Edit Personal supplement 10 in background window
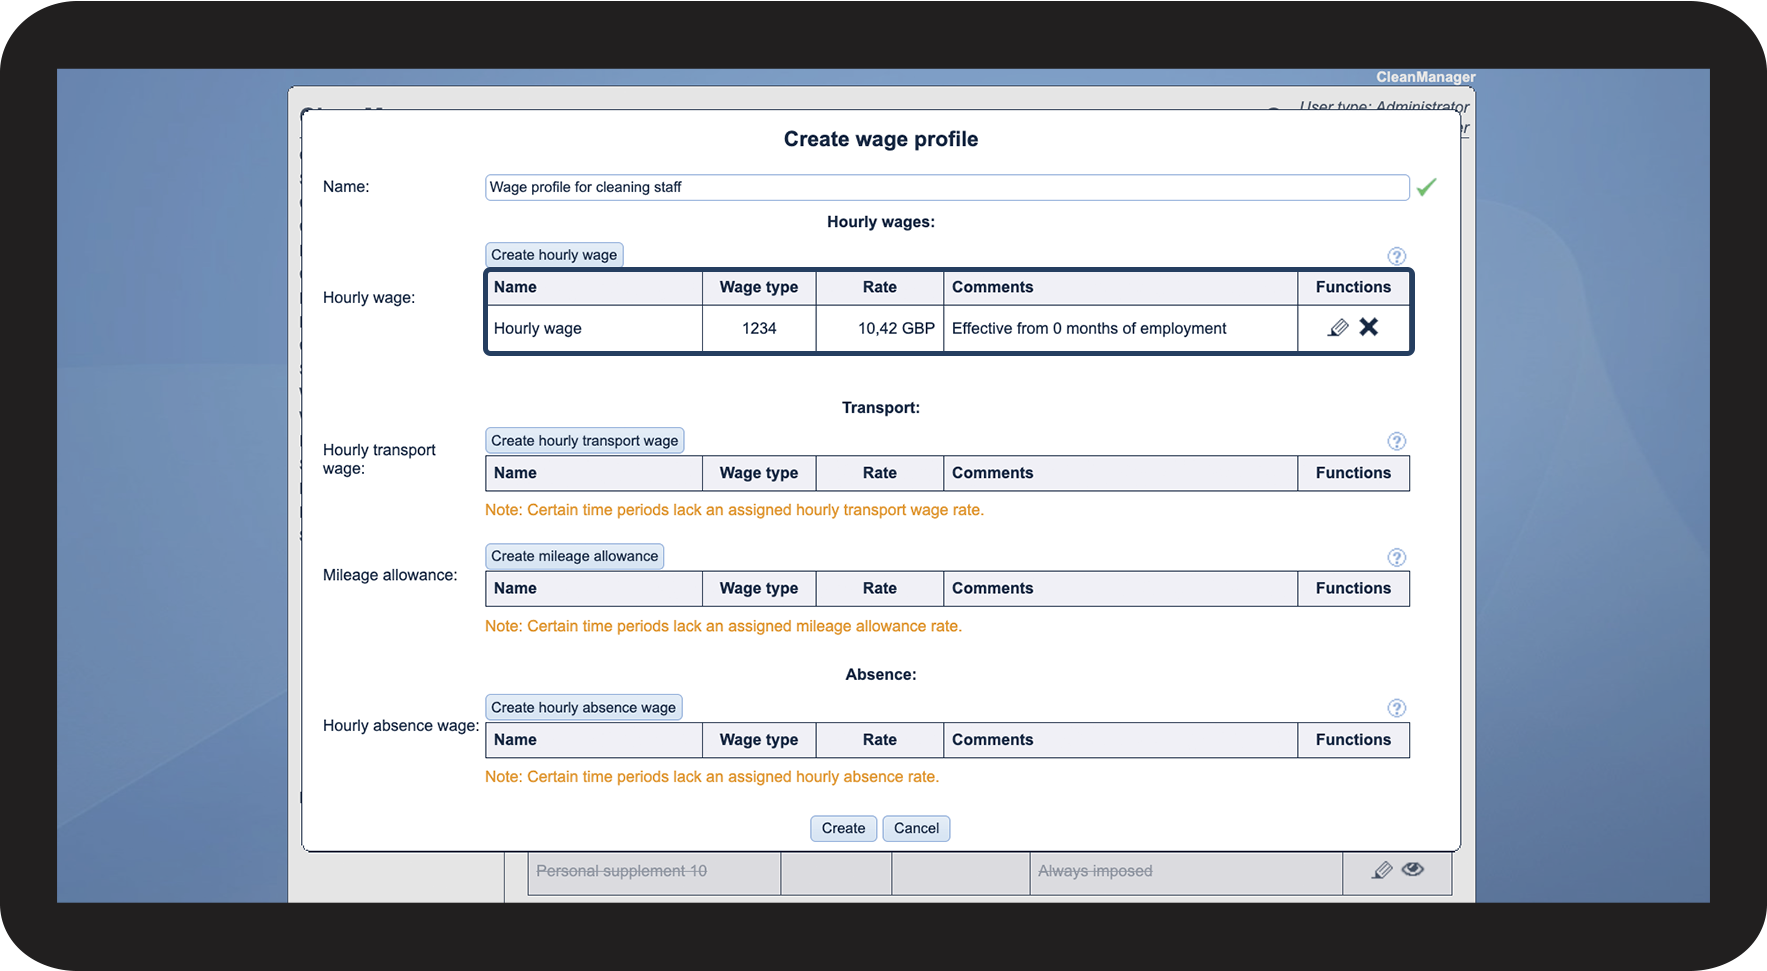 pyautogui.click(x=1382, y=870)
